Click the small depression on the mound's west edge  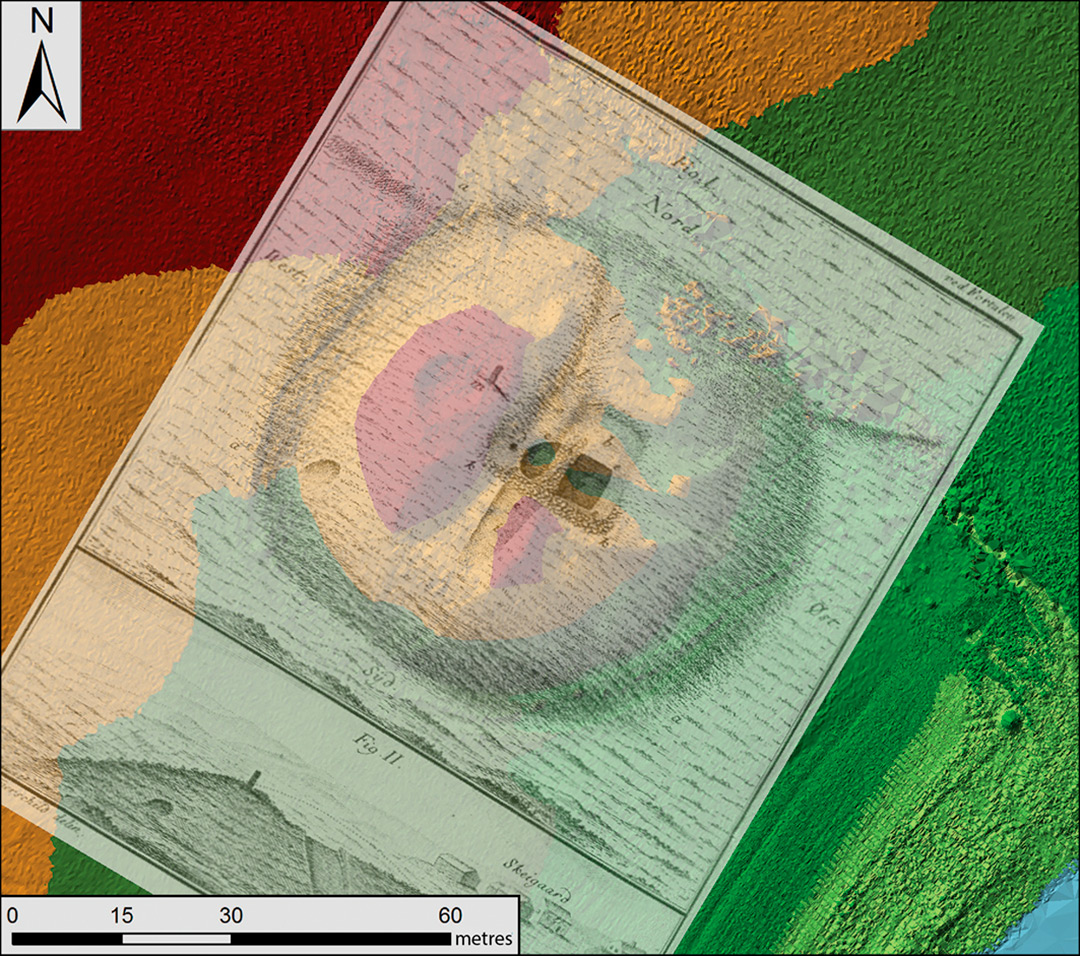tap(326, 466)
